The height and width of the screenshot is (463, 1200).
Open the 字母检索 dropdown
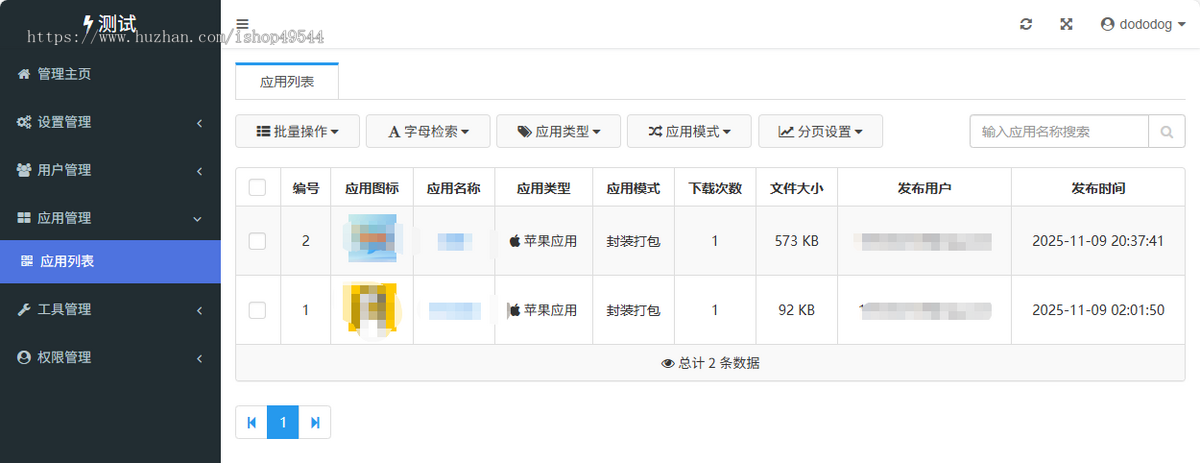(x=428, y=131)
